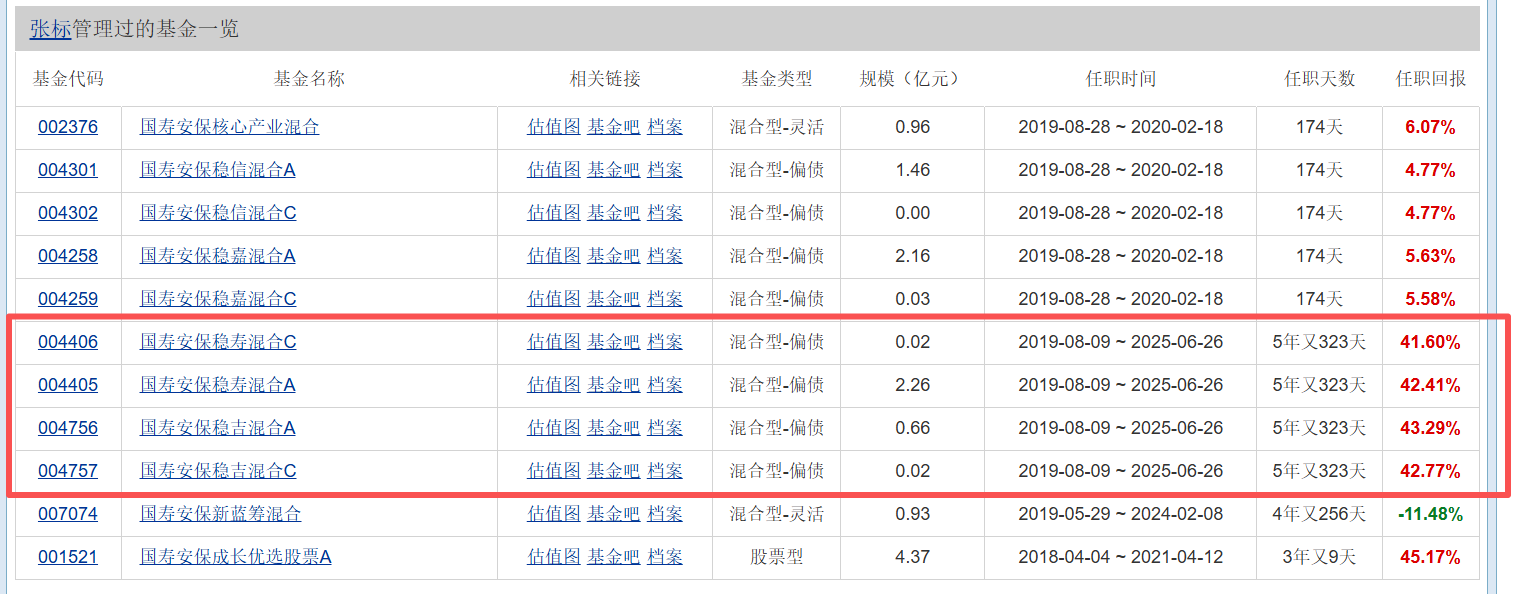The height and width of the screenshot is (594, 1536).
Task: Open 国寿安保稳吉混合A fund page
Action: point(218,428)
